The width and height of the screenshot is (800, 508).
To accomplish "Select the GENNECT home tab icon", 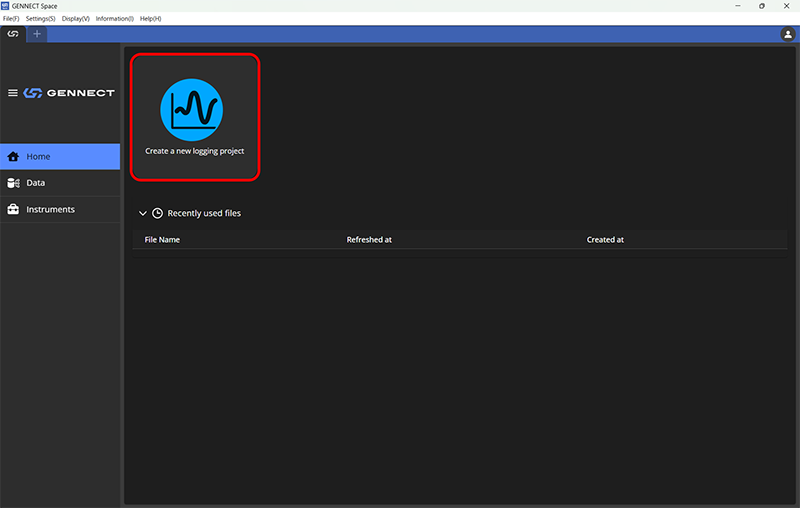I will [x=13, y=34].
